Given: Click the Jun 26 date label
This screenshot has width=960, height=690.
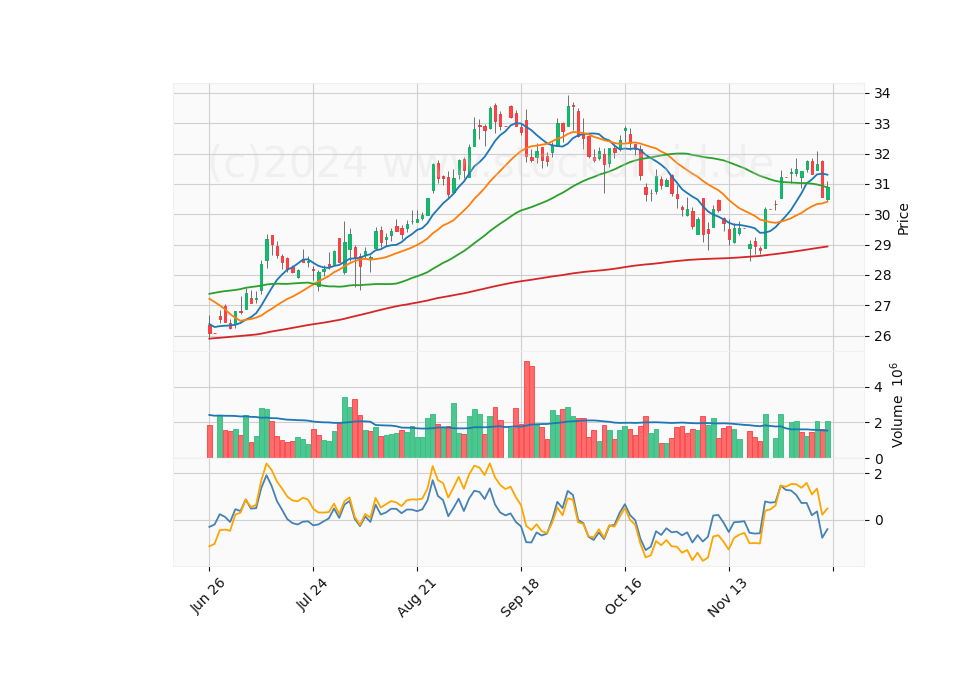Looking at the screenshot, I should point(207,596).
